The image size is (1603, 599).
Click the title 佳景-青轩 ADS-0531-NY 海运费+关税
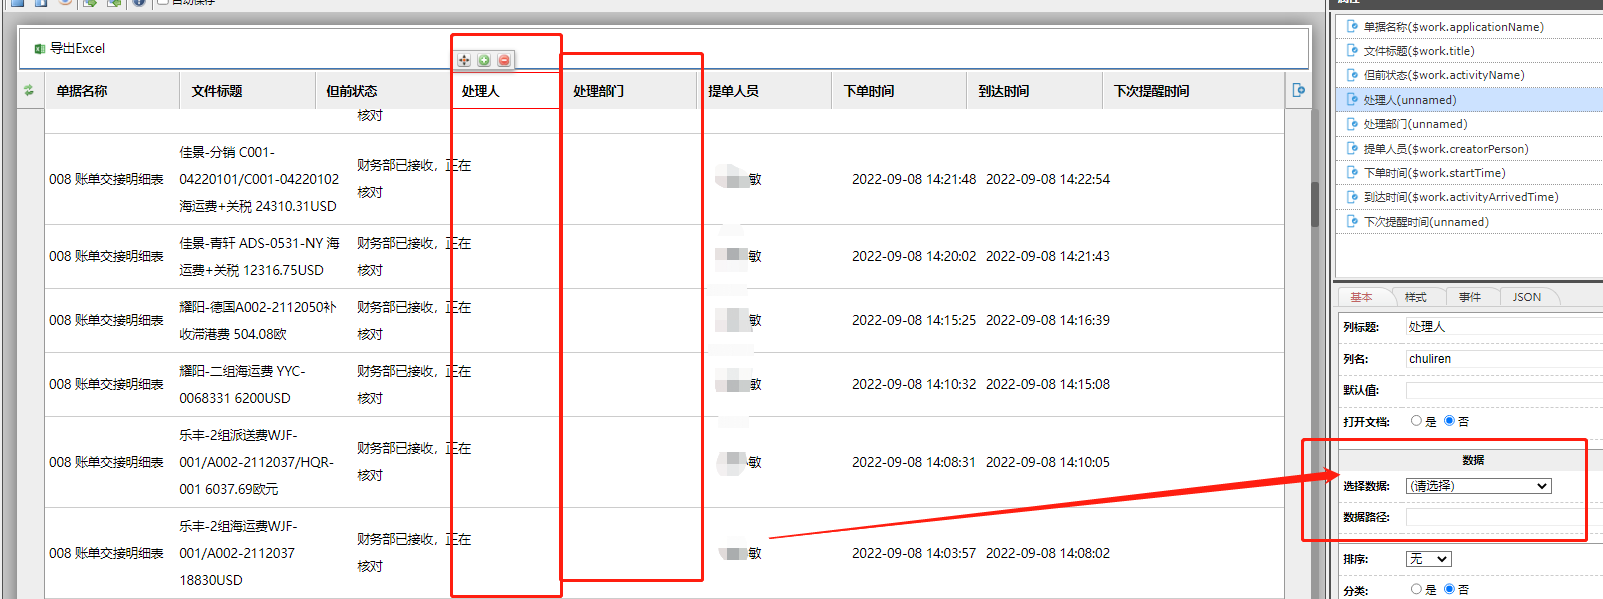(x=260, y=257)
